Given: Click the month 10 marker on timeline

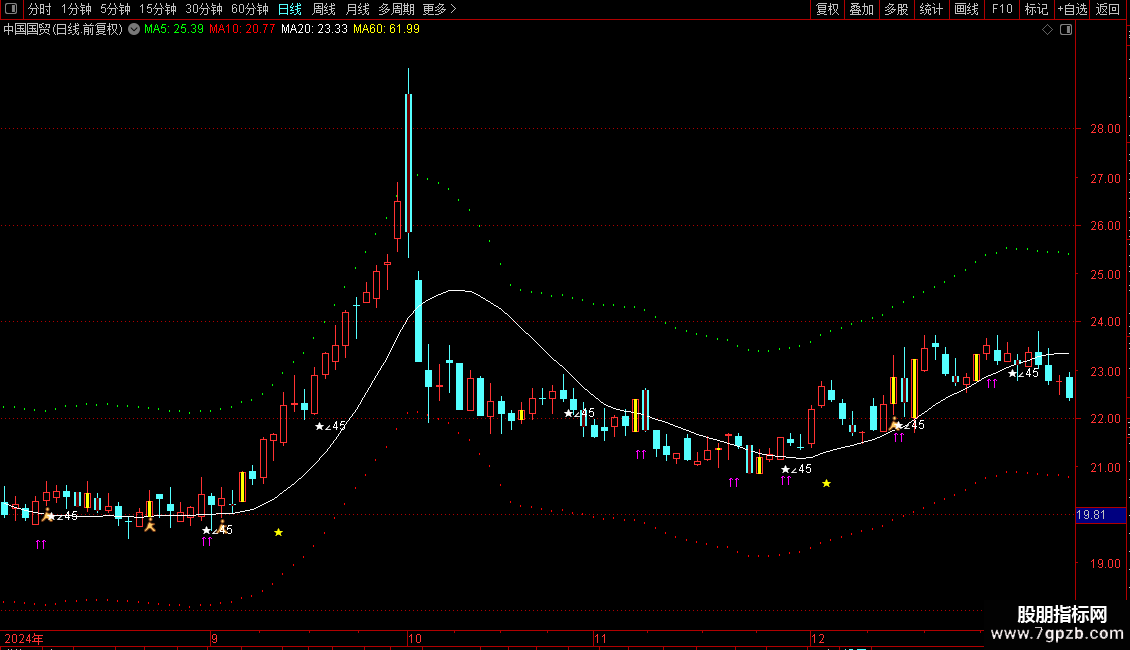Looking at the screenshot, I should (414, 639).
